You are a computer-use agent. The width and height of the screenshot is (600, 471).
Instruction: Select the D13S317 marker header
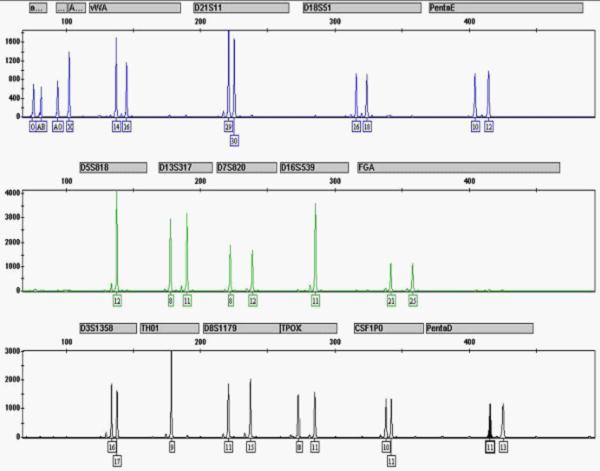pos(185,168)
